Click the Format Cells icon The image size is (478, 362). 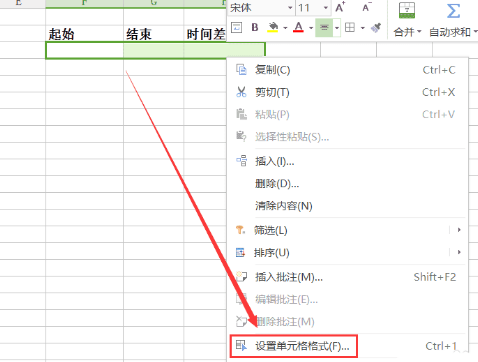[x=241, y=346]
